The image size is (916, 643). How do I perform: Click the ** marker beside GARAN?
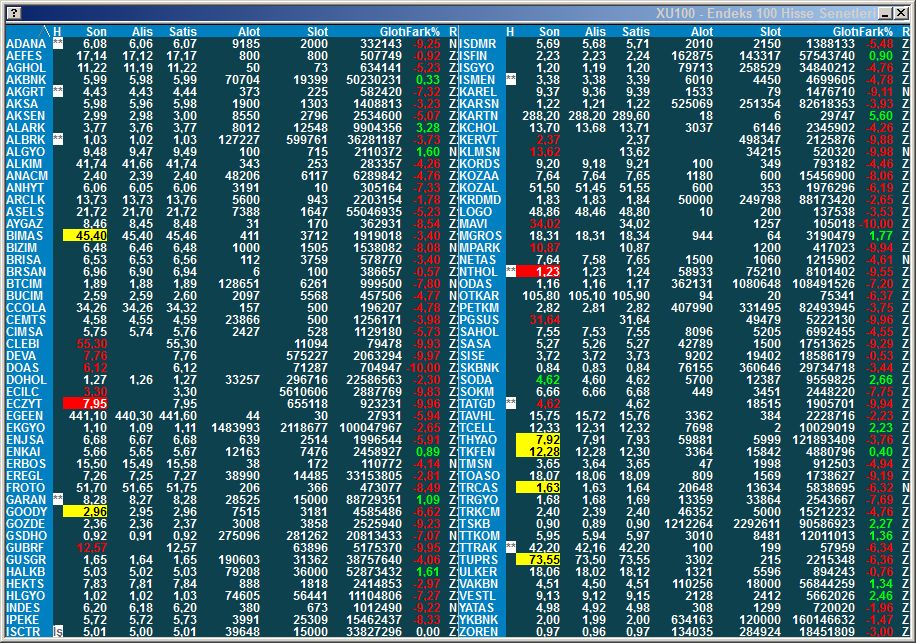[x=58, y=499]
